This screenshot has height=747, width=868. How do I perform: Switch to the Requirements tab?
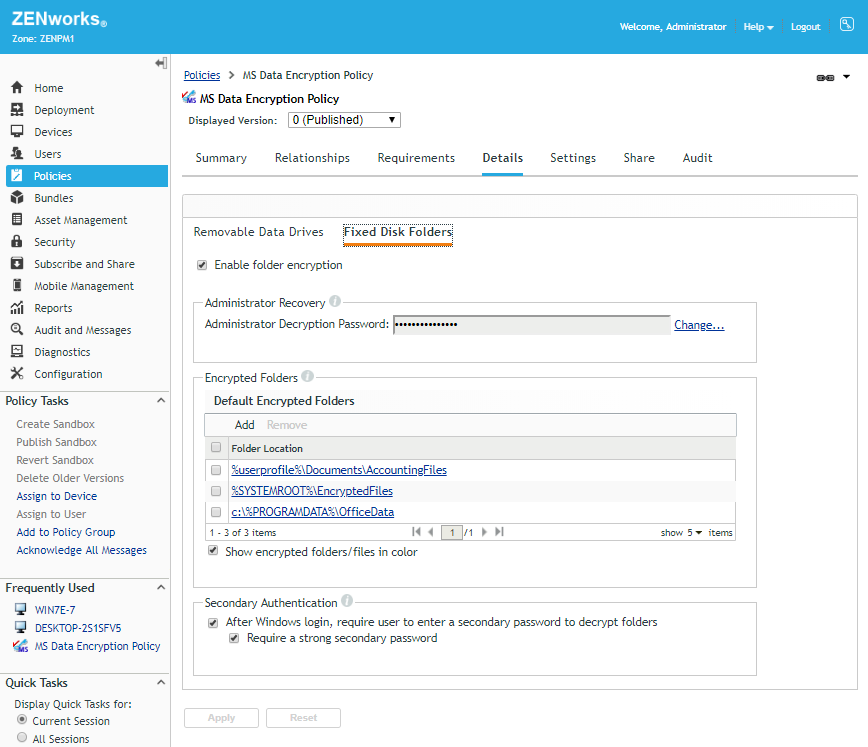pos(416,158)
